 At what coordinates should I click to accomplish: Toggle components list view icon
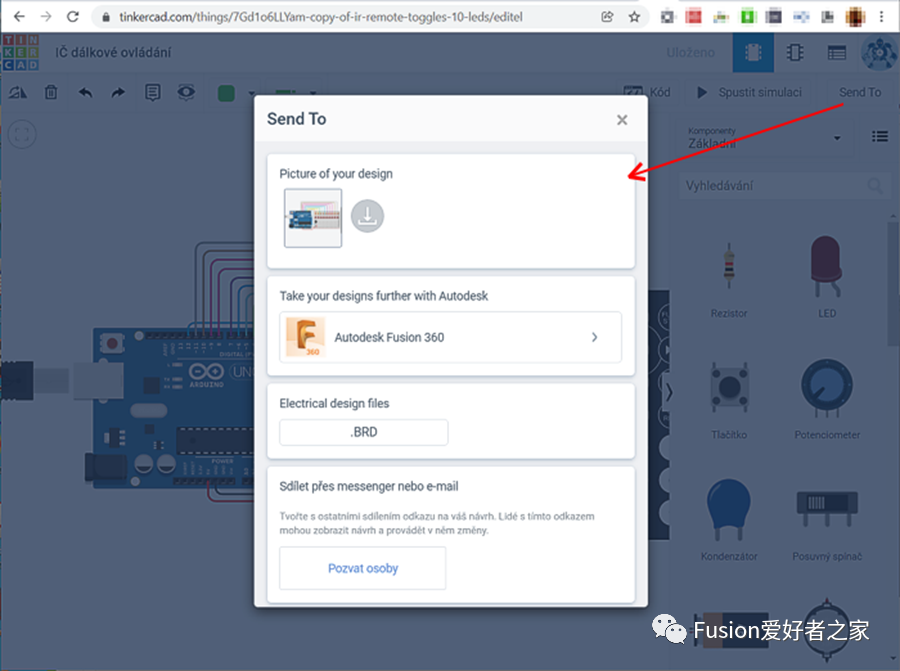click(879, 137)
